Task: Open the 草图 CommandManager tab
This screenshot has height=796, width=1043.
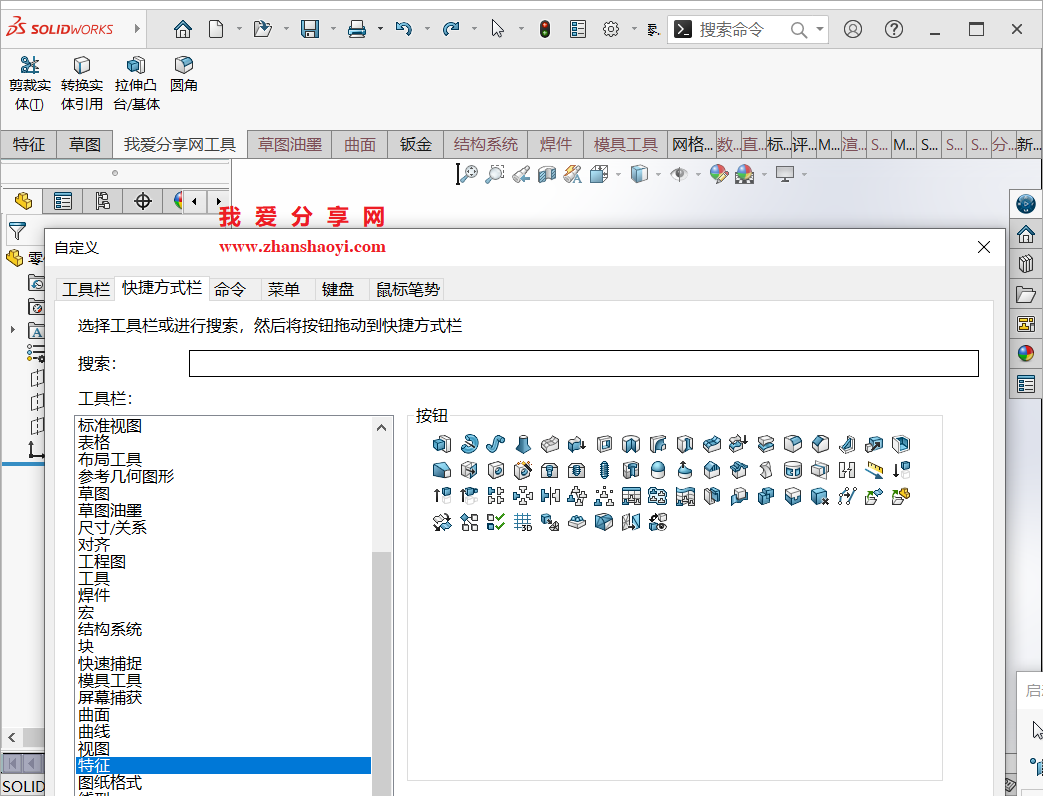Action: tap(84, 144)
